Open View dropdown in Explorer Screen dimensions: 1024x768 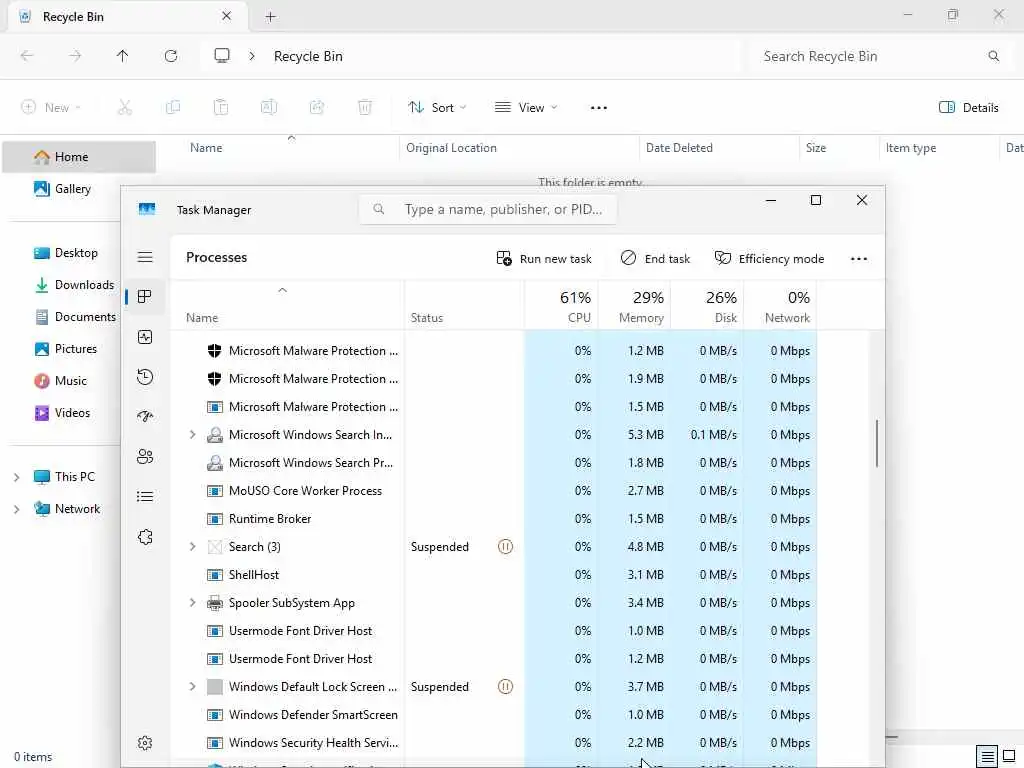point(526,108)
